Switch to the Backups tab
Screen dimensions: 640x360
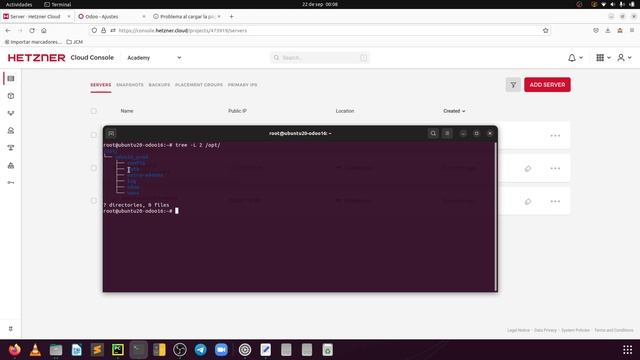pyautogui.click(x=159, y=85)
